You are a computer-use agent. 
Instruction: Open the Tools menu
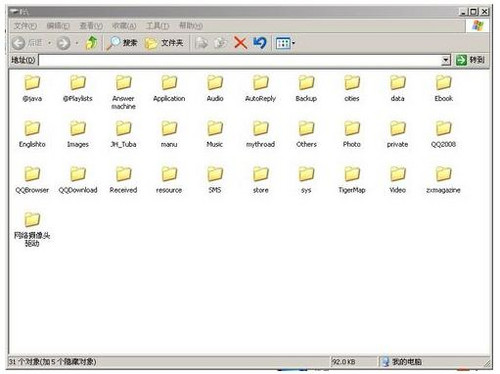tap(157, 26)
